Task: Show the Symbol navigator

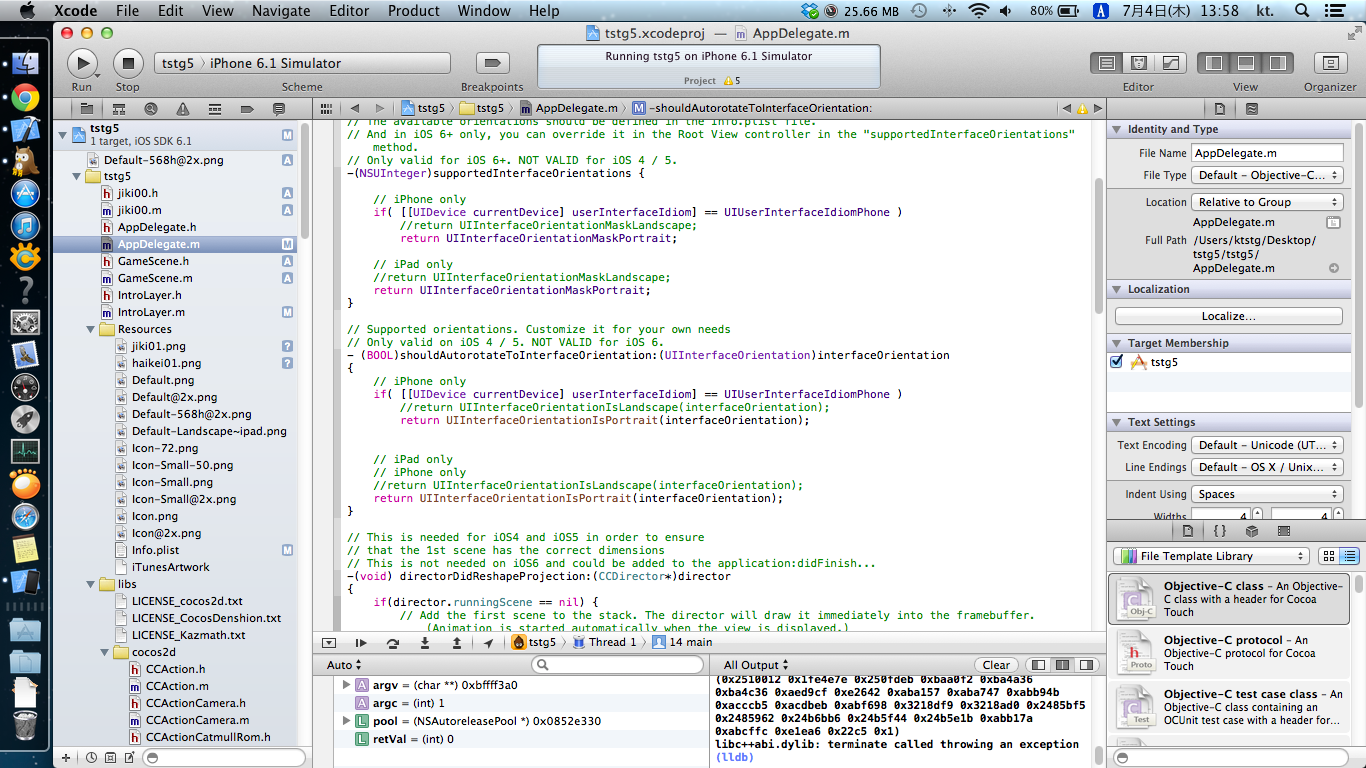Action: click(118, 108)
